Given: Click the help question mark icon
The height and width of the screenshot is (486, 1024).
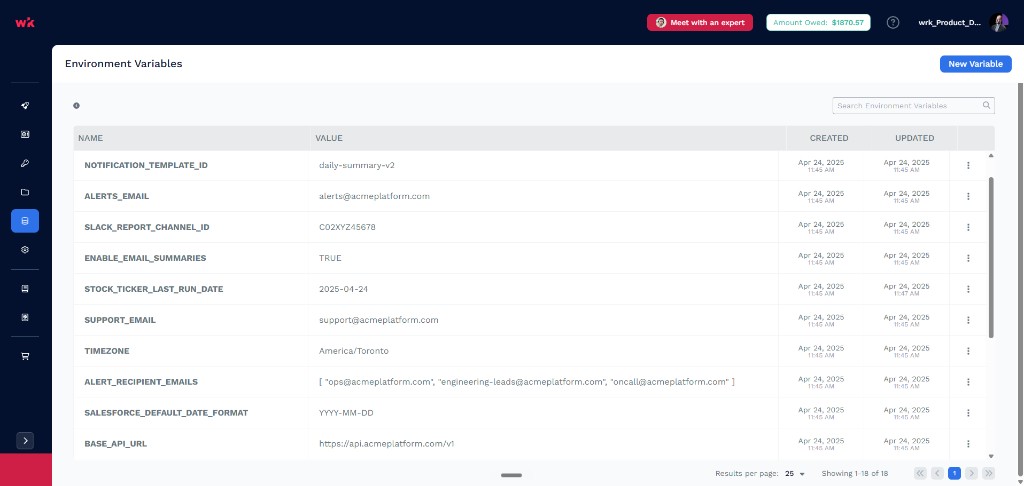Looking at the screenshot, I should tap(893, 22).
